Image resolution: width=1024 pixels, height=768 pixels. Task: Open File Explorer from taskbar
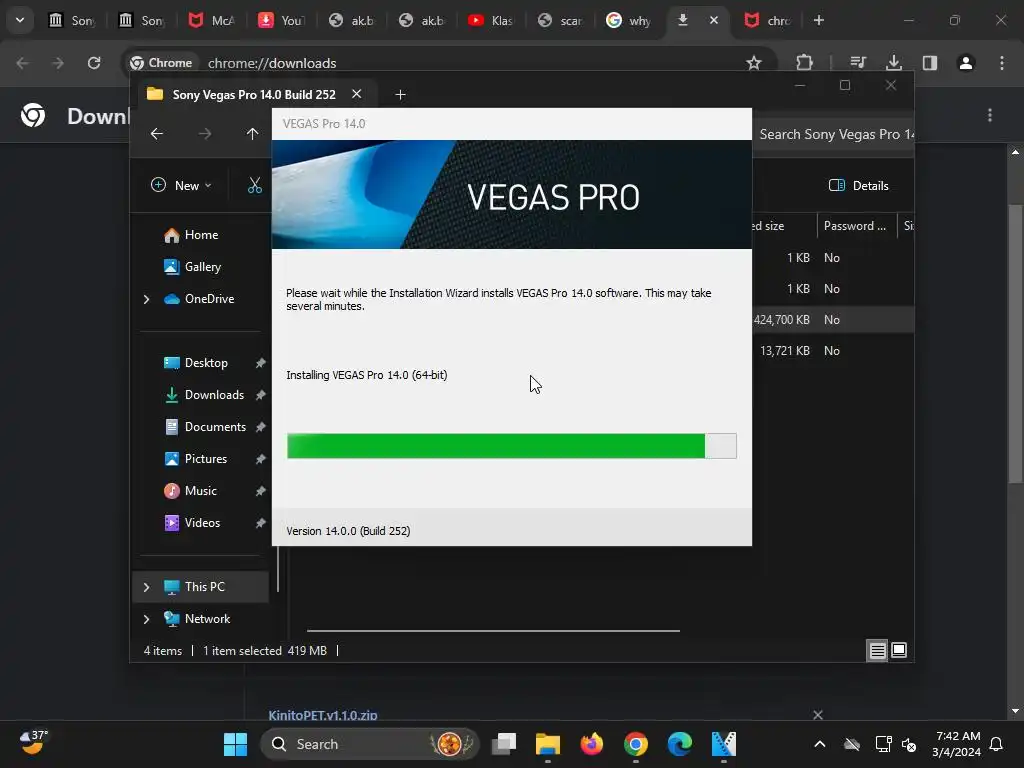(x=548, y=744)
